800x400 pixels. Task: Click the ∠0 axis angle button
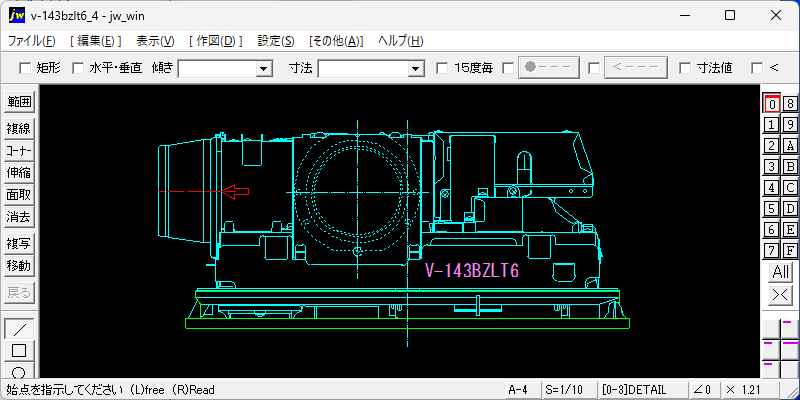pyautogui.click(x=703, y=390)
